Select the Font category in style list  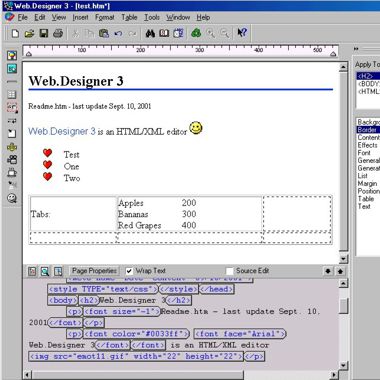coord(364,153)
